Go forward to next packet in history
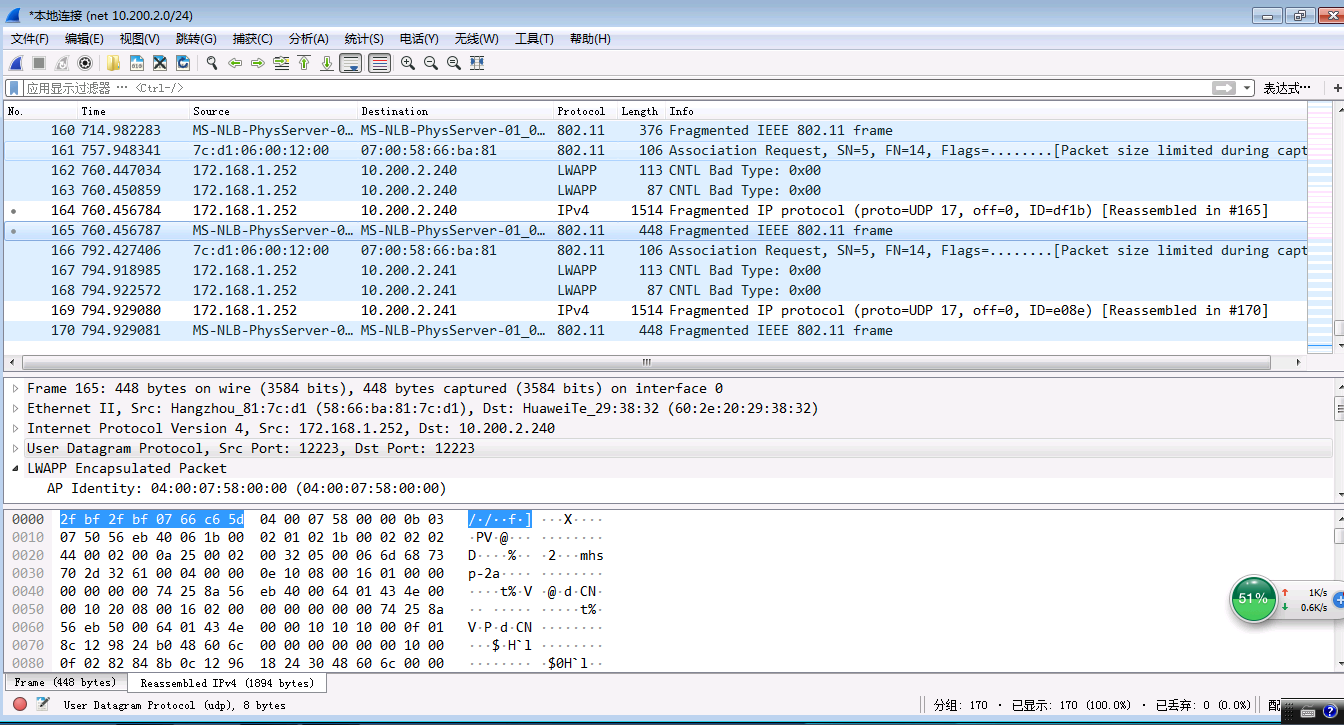 (x=258, y=63)
